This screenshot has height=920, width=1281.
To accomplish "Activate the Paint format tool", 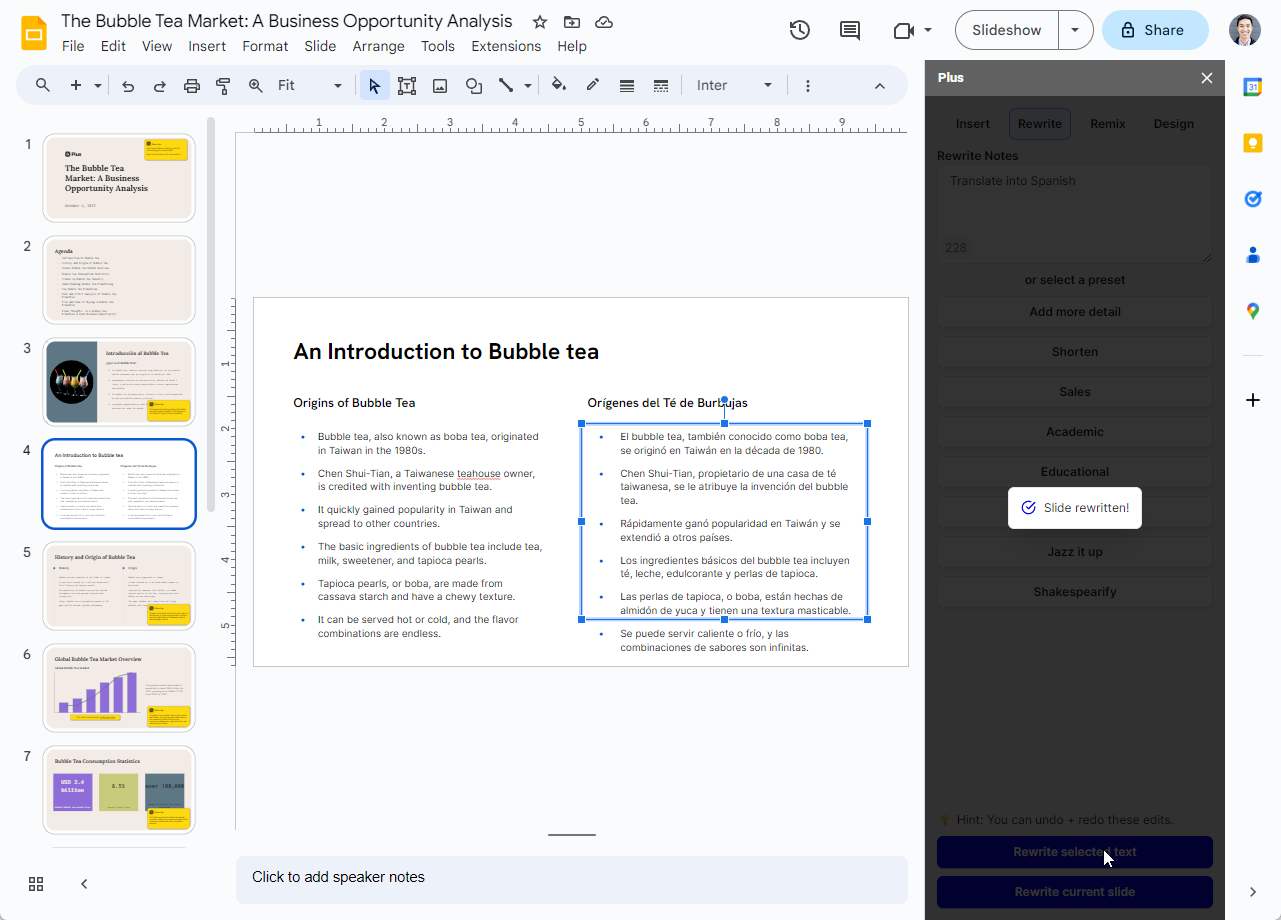I will click(223, 85).
